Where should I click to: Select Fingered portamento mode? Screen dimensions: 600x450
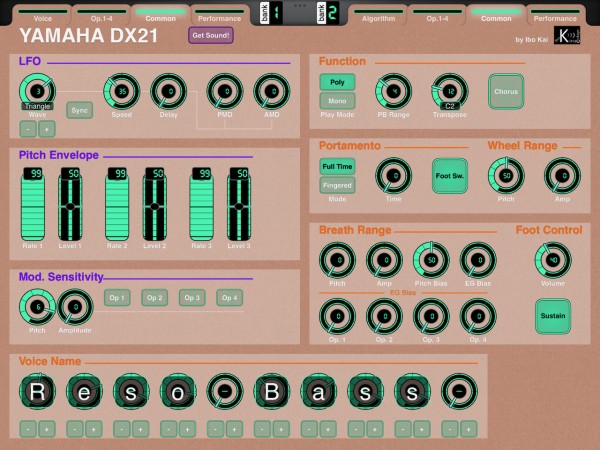337,185
